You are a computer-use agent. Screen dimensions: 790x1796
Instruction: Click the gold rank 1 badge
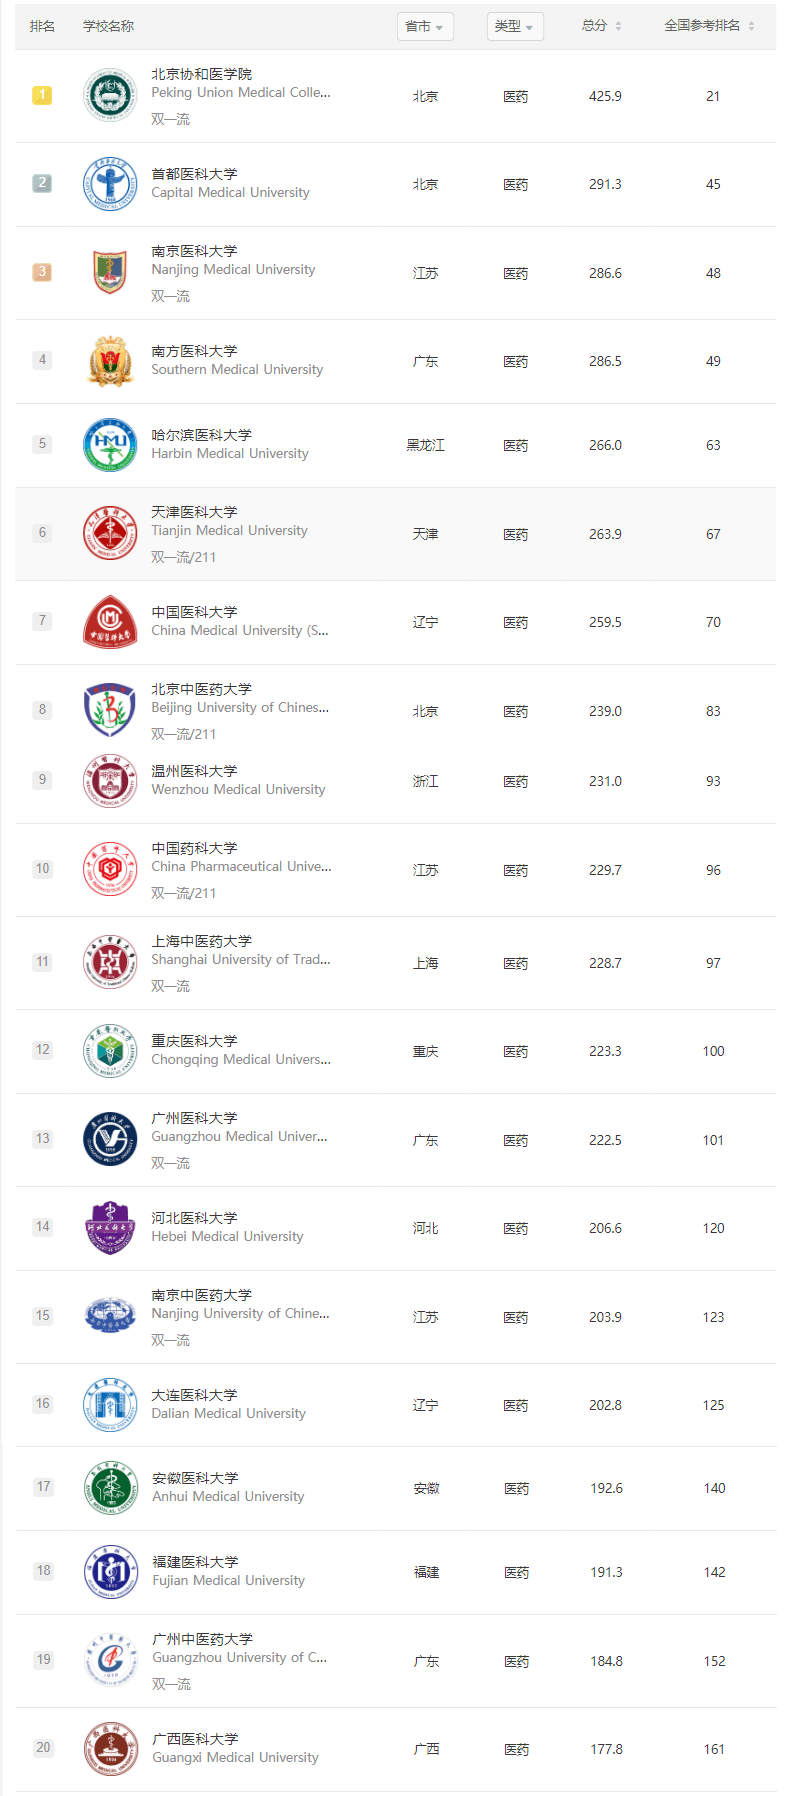(x=42, y=95)
